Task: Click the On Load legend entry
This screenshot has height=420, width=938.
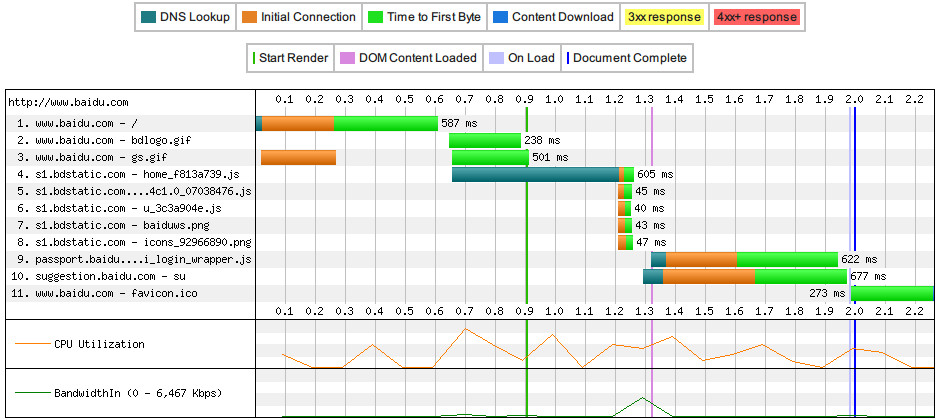Action: (522, 58)
